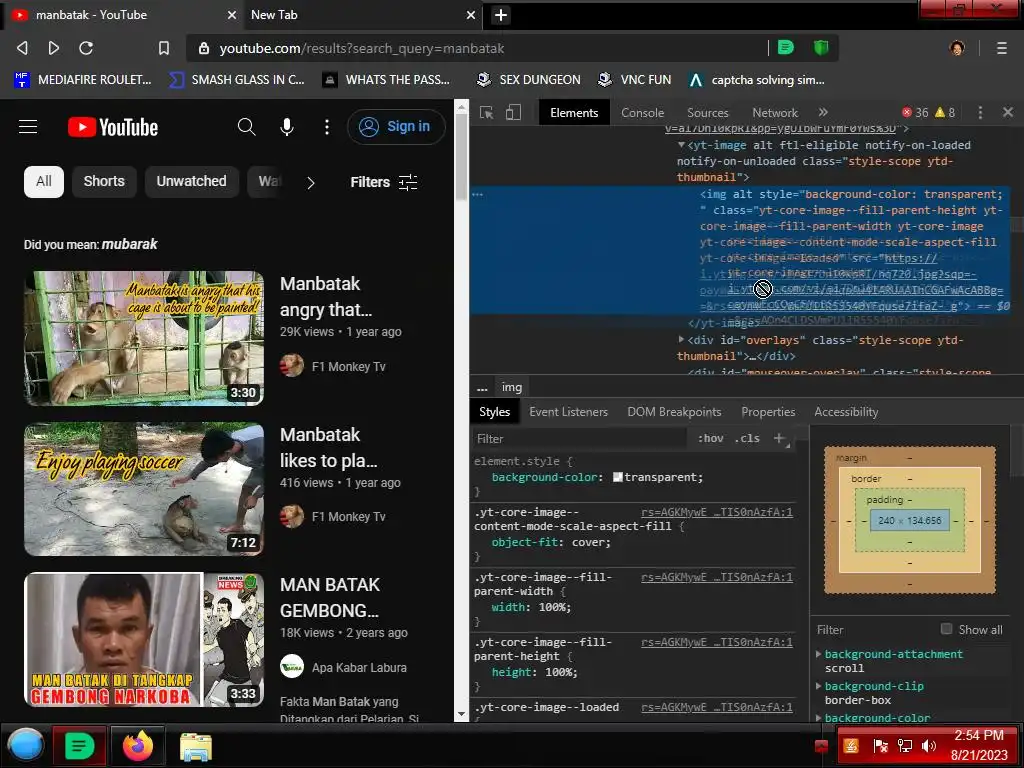This screenshot has height=768, width=1024.
Task: Open video titled 'Manbatak likes to pla...'
Action: coord(328,447)
